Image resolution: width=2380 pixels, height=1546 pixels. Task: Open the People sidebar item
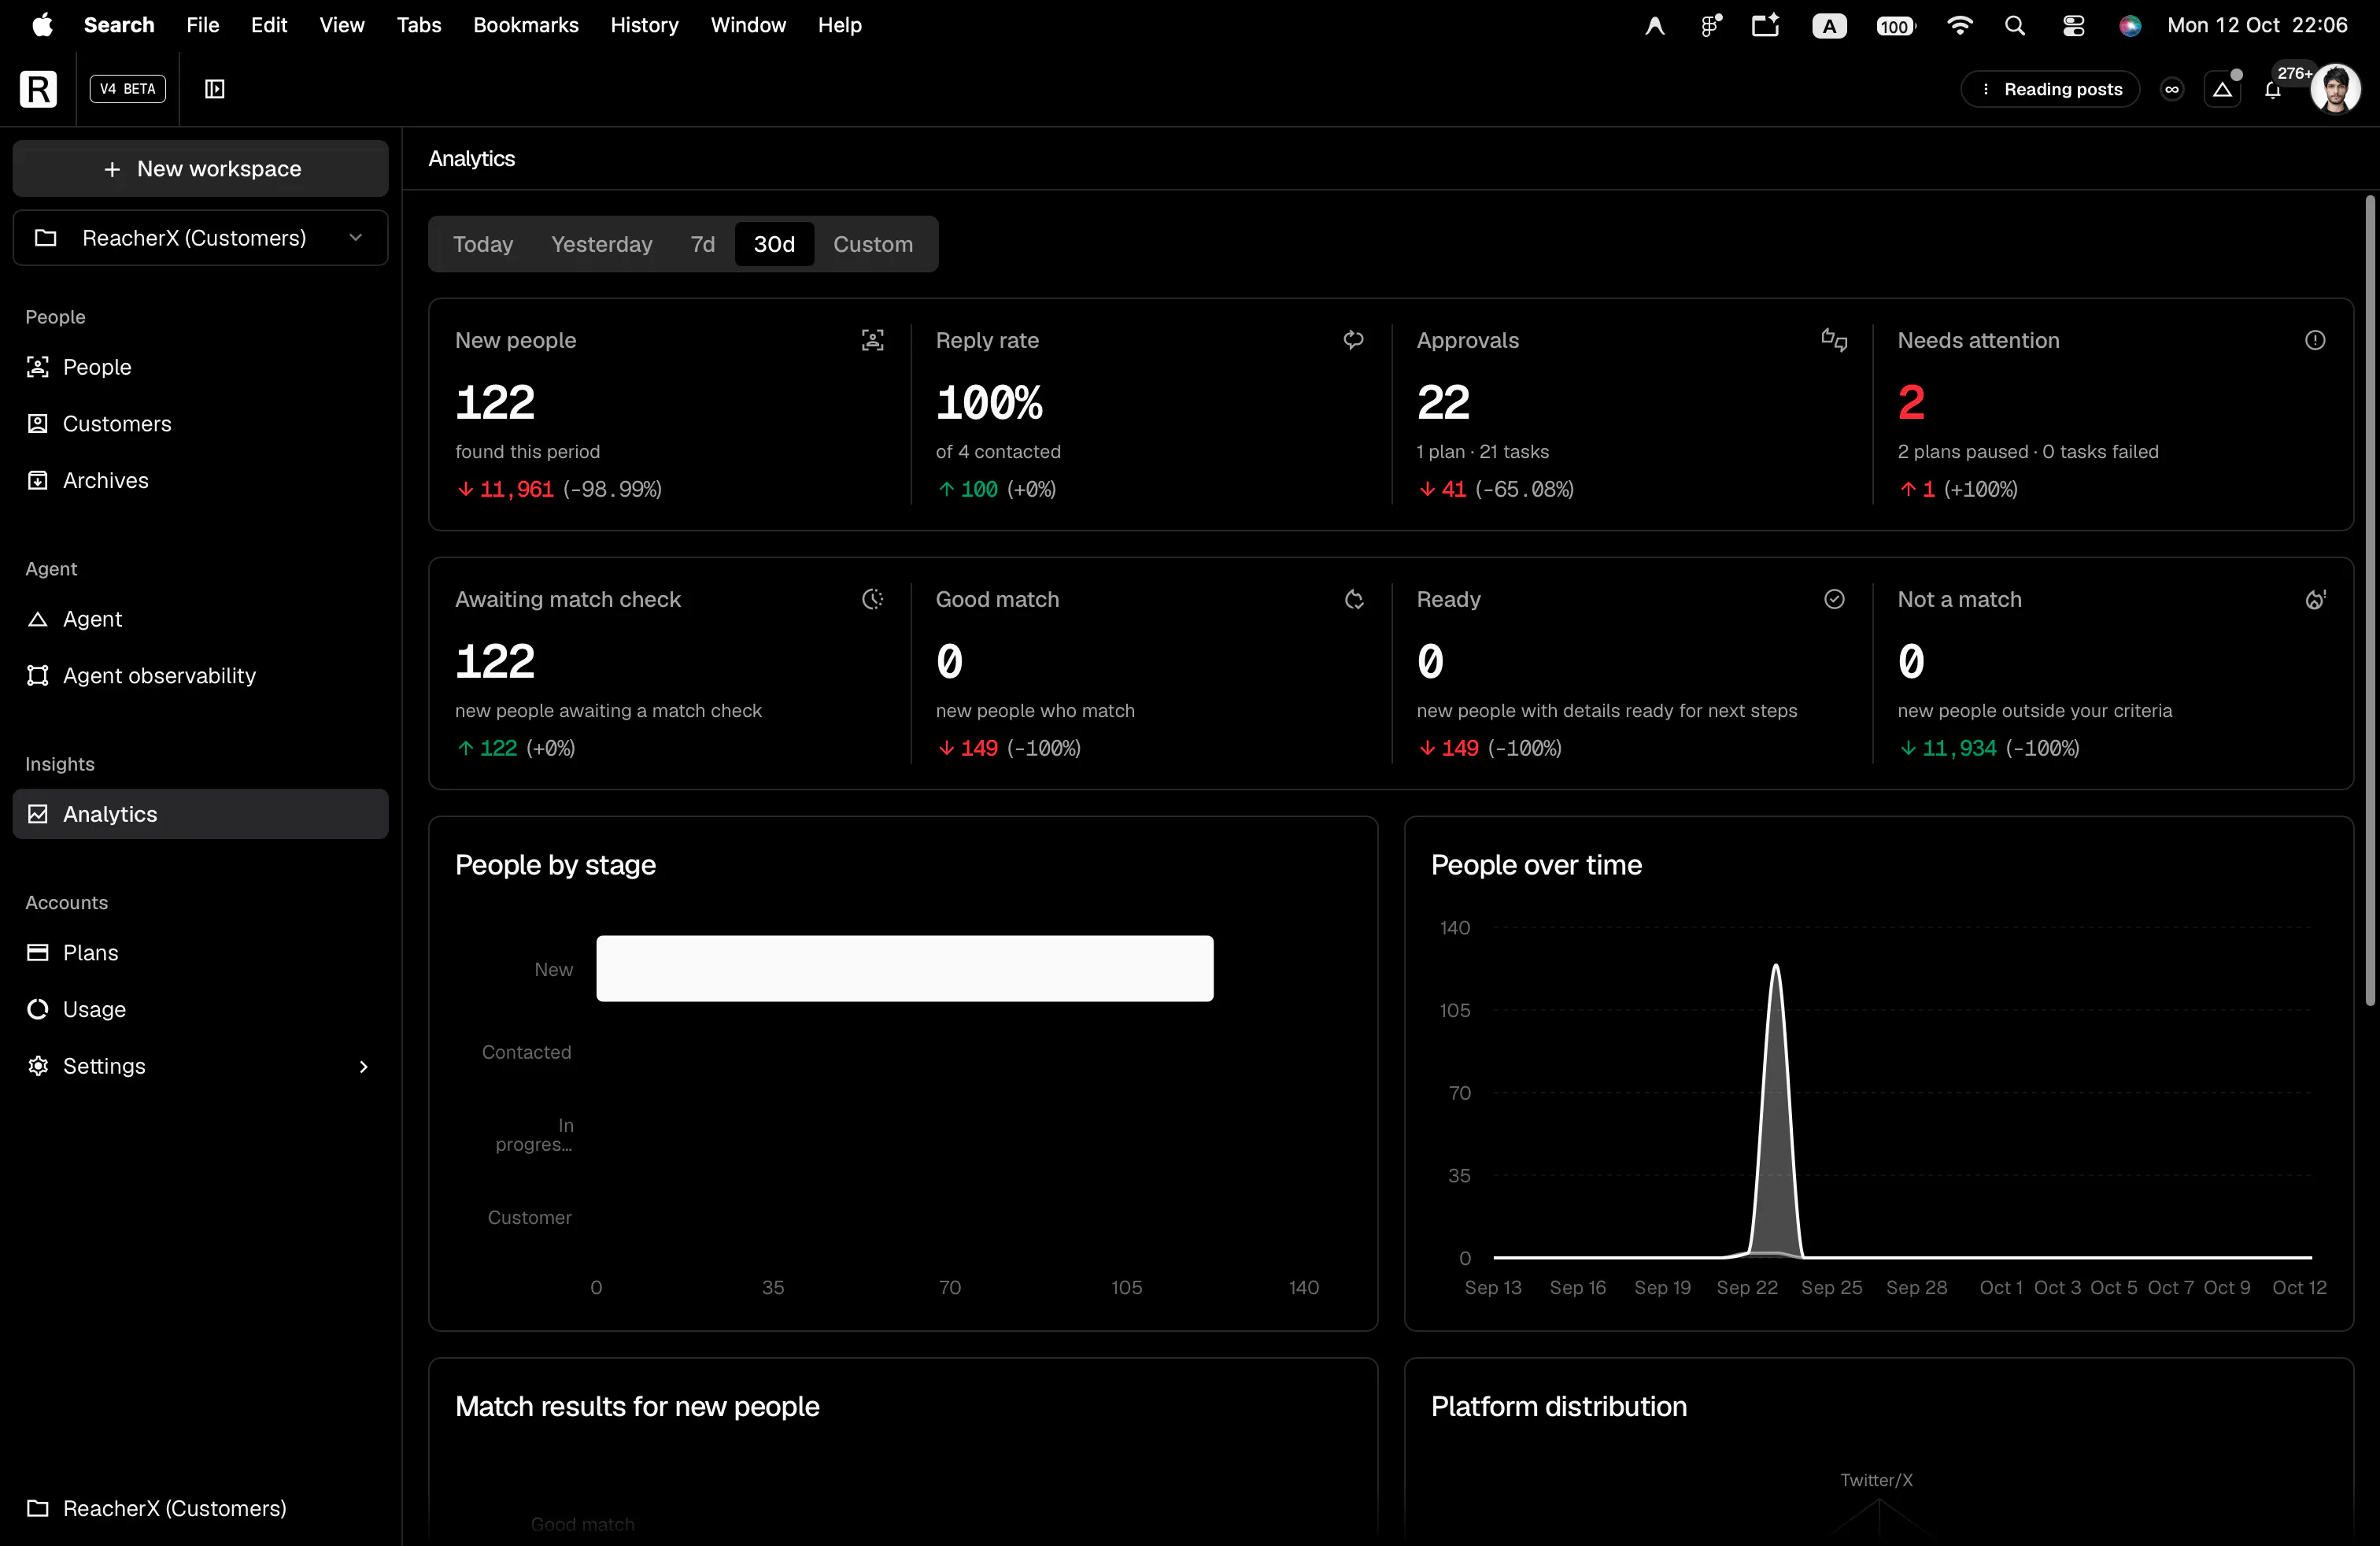pos(200,367)
